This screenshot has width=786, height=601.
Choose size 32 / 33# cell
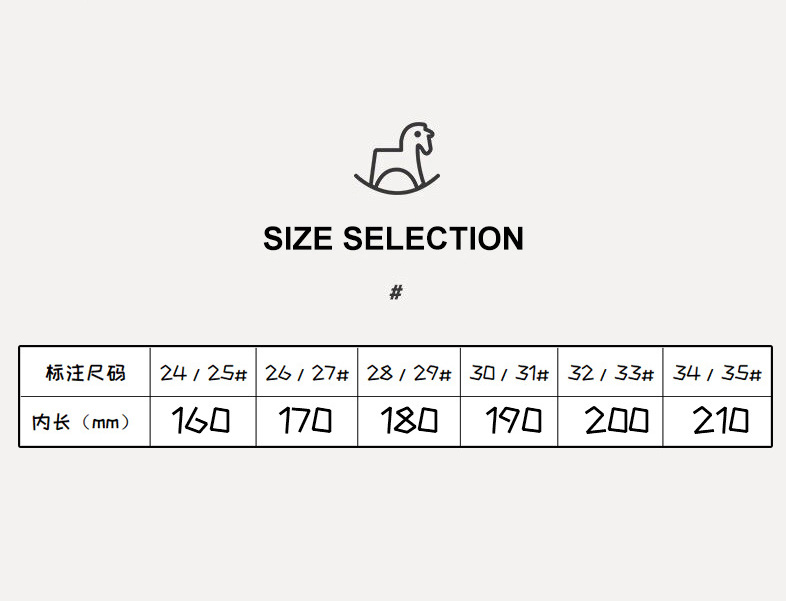point(610,374)
